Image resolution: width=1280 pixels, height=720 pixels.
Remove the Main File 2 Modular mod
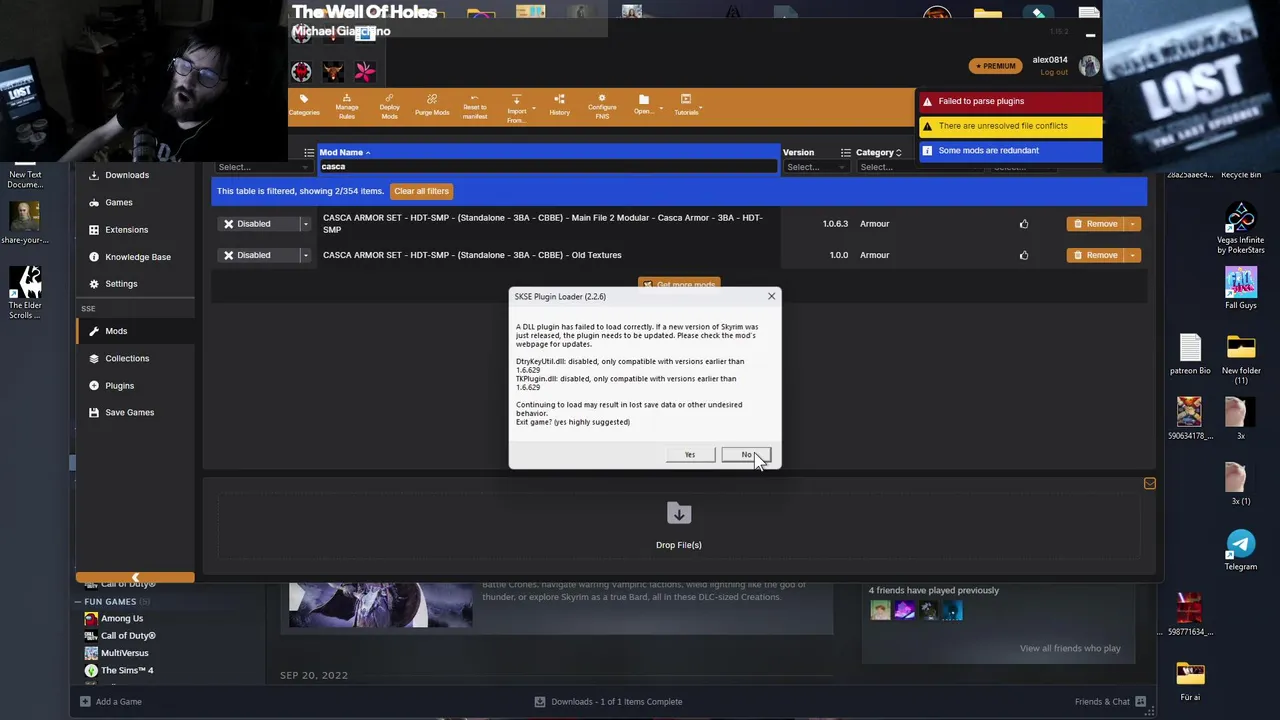[x=1096, y=224]
